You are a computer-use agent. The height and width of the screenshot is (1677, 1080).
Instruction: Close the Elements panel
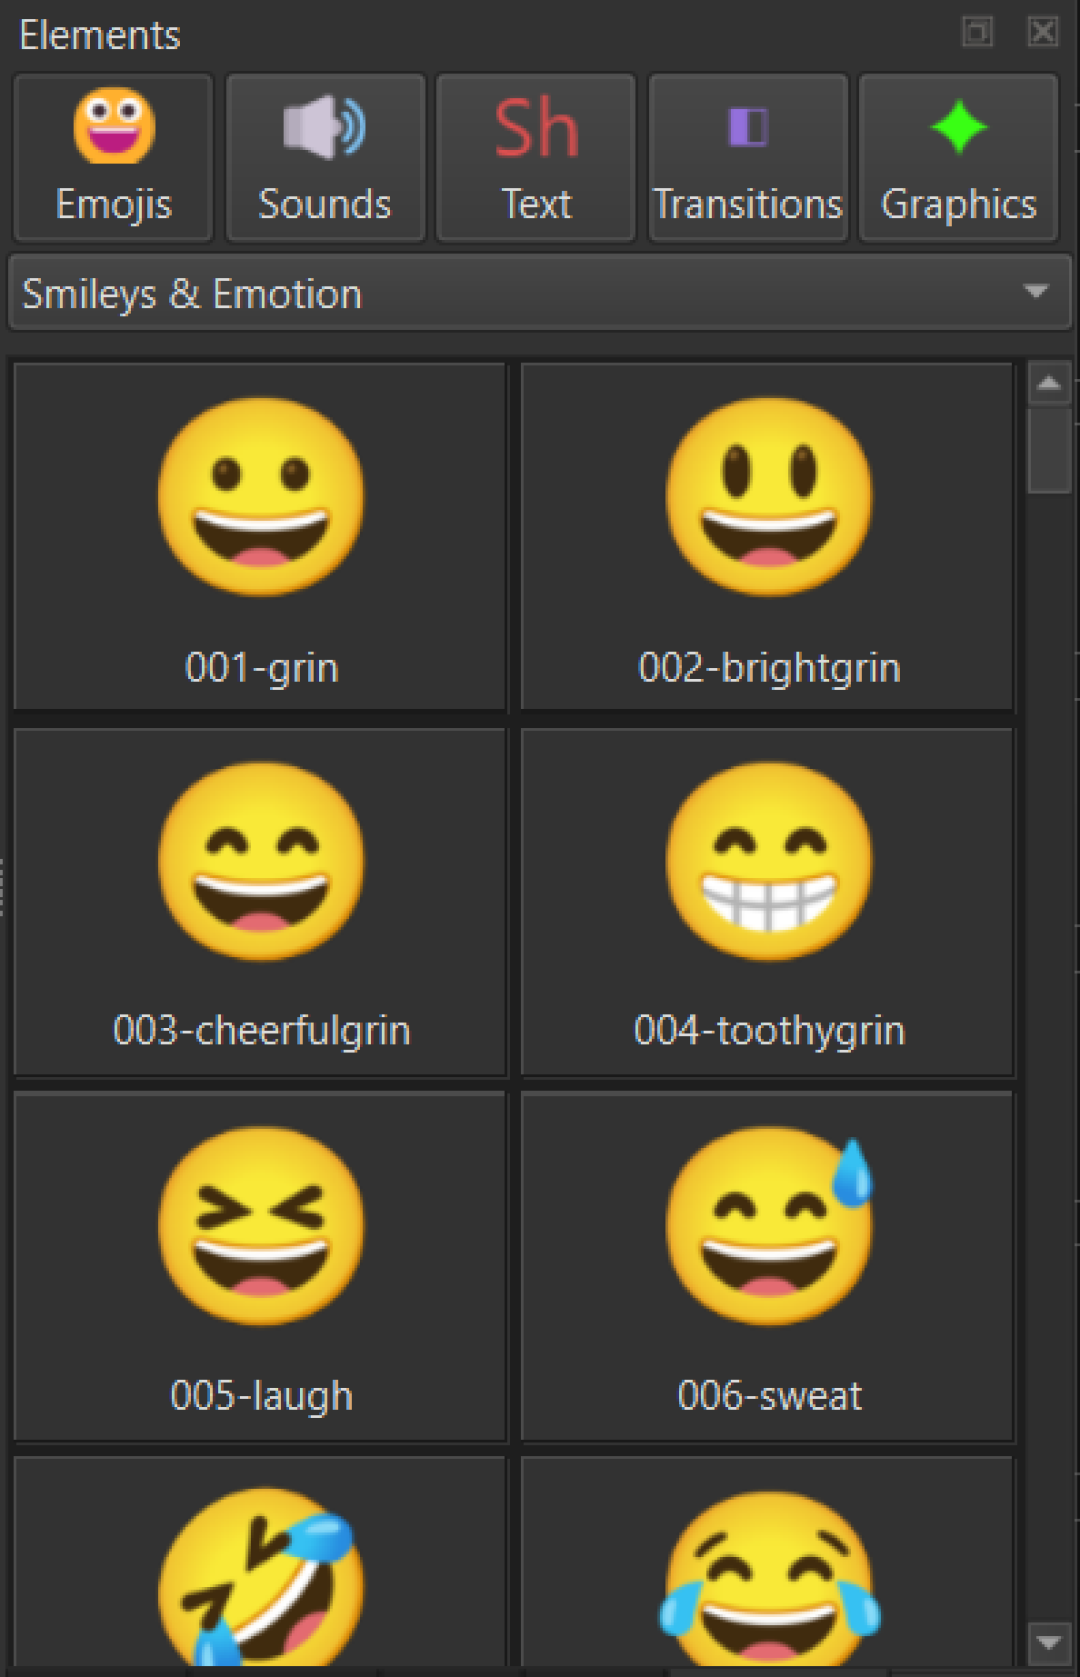[1043, 32]
